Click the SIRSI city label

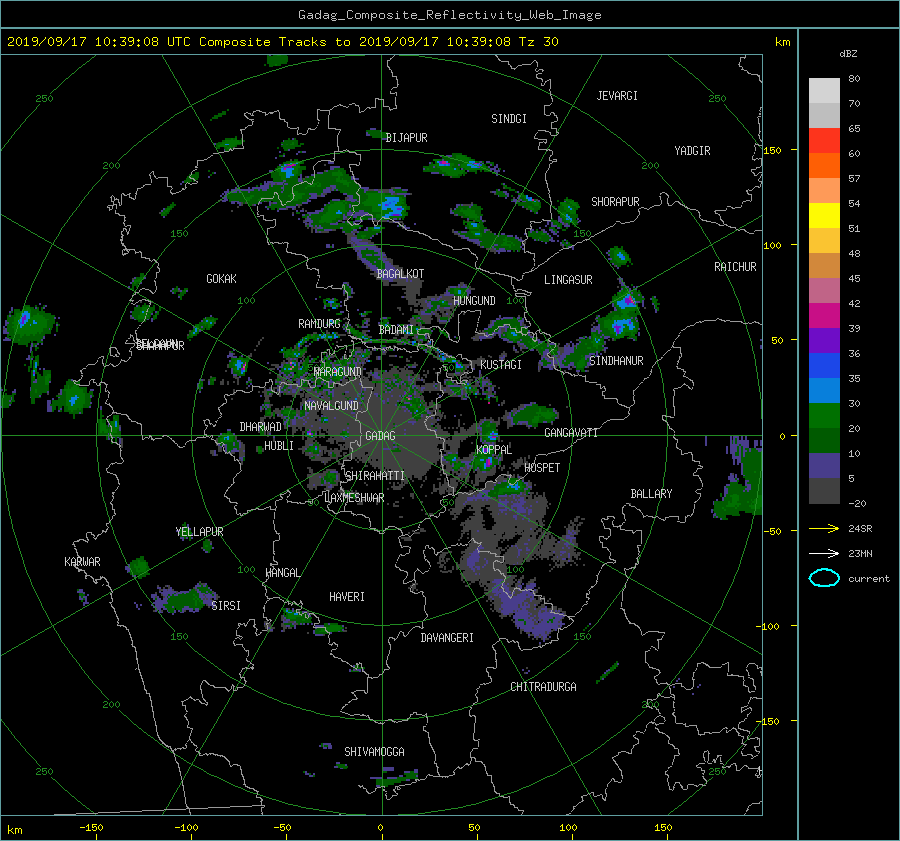(226, 606)
